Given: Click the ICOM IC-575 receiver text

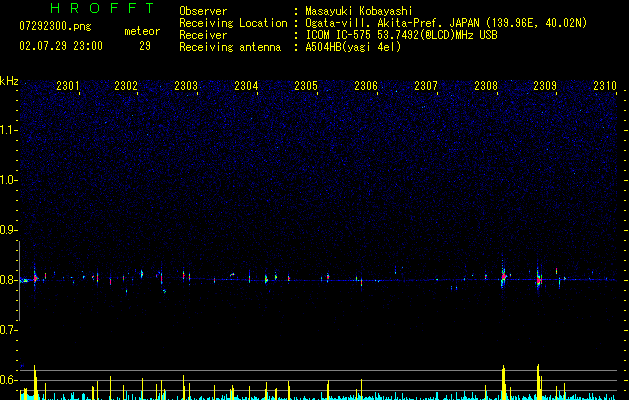Looking at the screenshot, I should click(x=401, y=35).
